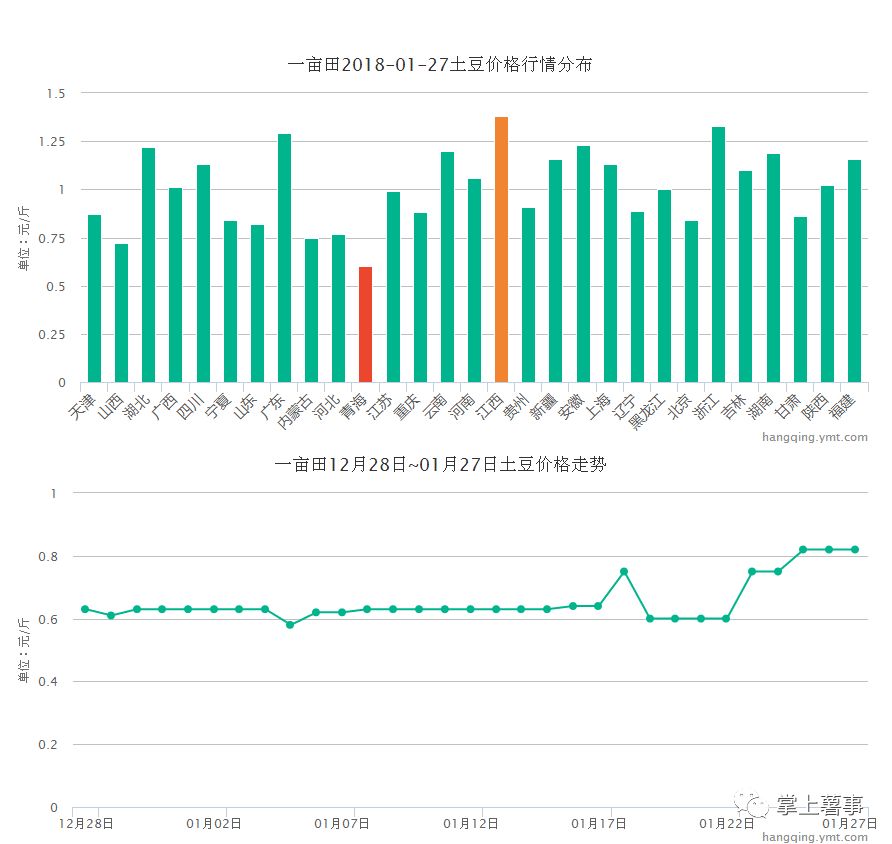Click the 江西 x-axis label

[x=489, y=406]
